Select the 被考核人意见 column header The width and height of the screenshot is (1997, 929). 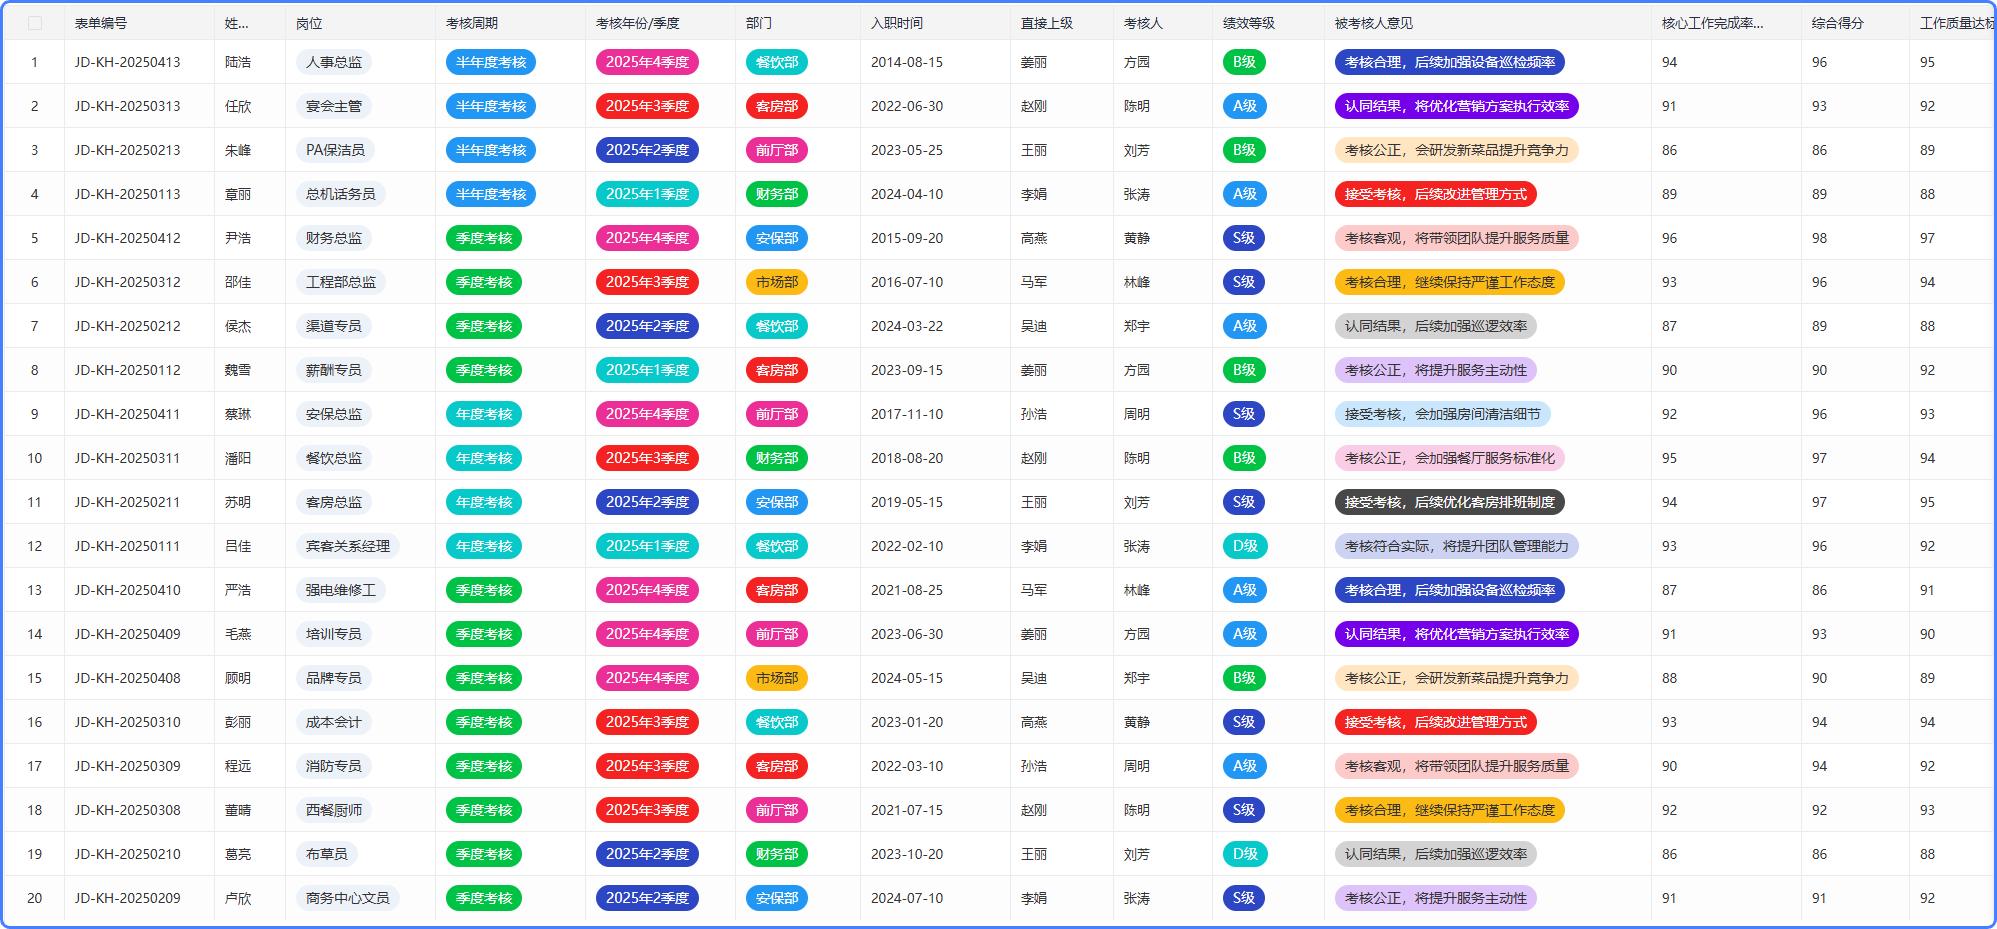(1373, 23)
